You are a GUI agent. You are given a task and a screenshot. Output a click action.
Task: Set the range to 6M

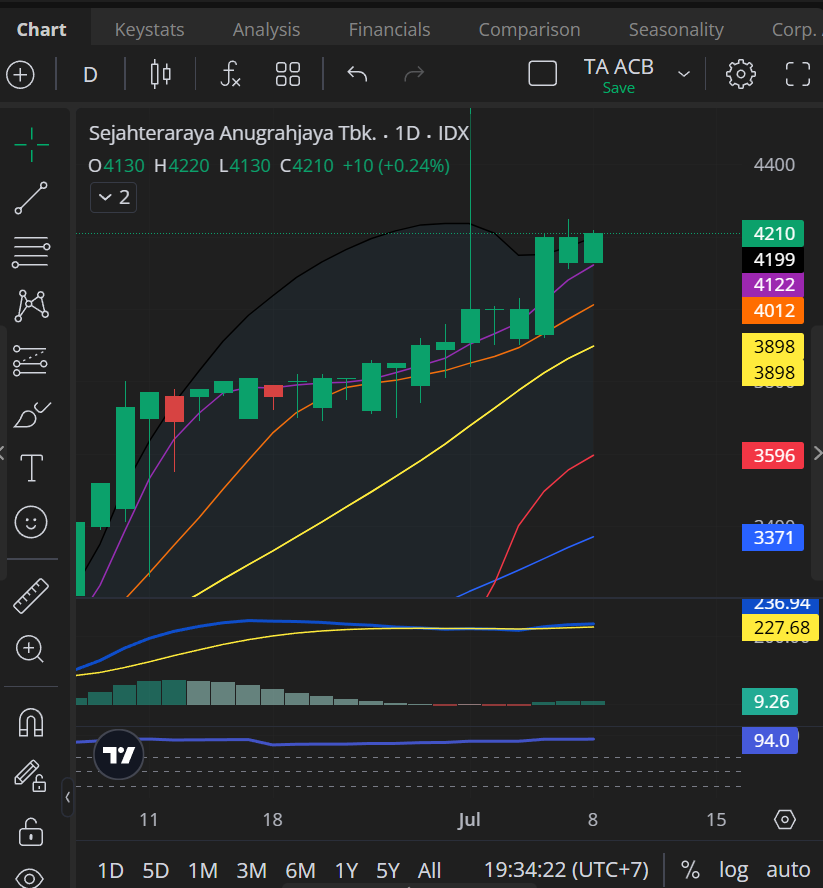coord(300,870)
